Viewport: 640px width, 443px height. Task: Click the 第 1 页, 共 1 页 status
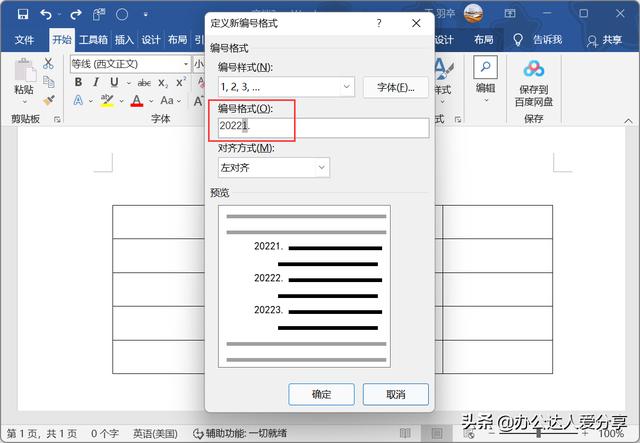tap(42, 433)
